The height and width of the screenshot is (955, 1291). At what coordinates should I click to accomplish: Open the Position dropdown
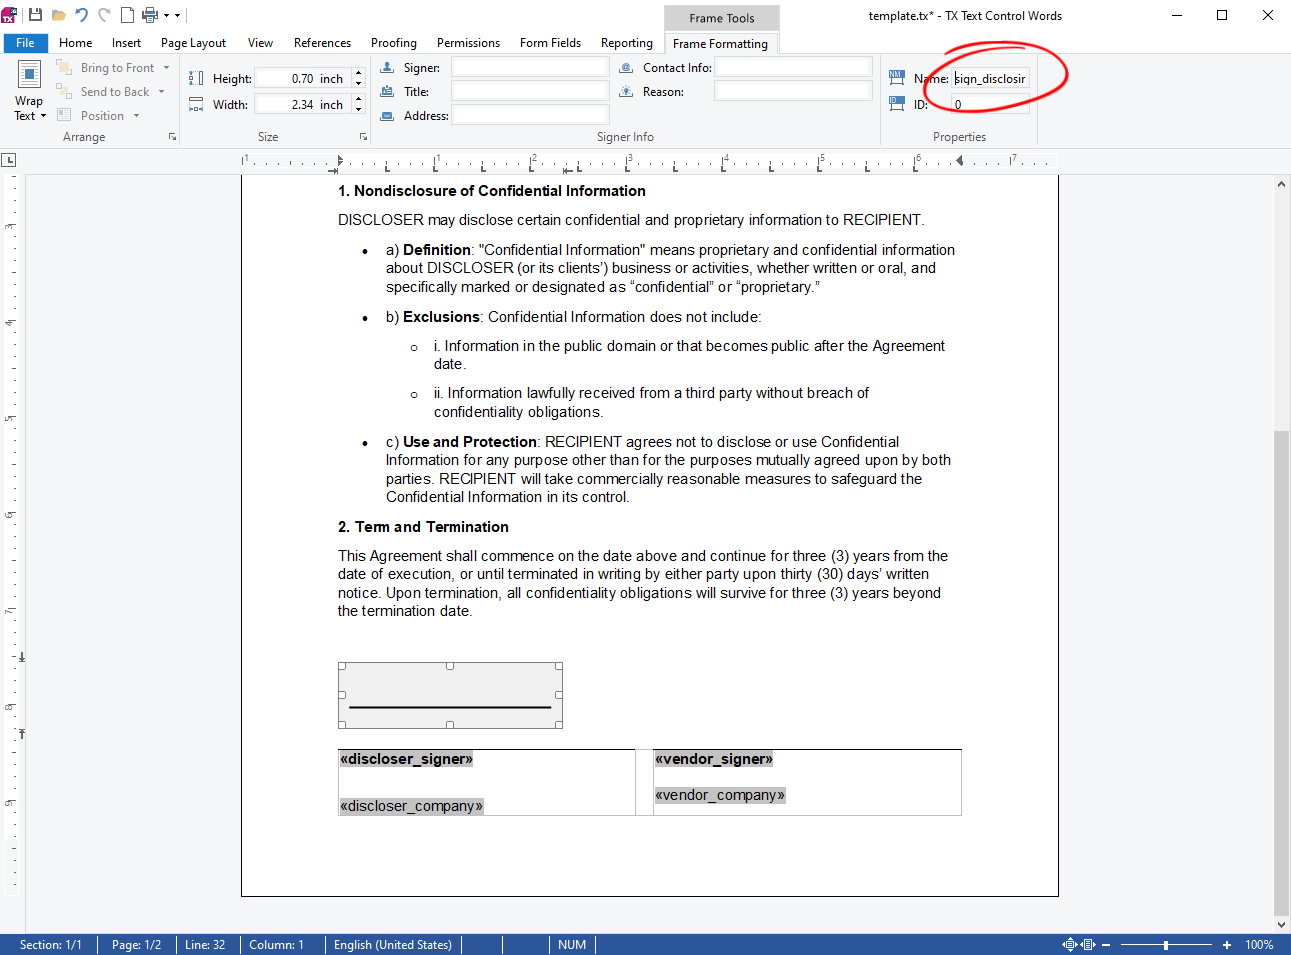pyautogui.click(x=98, y=116)
